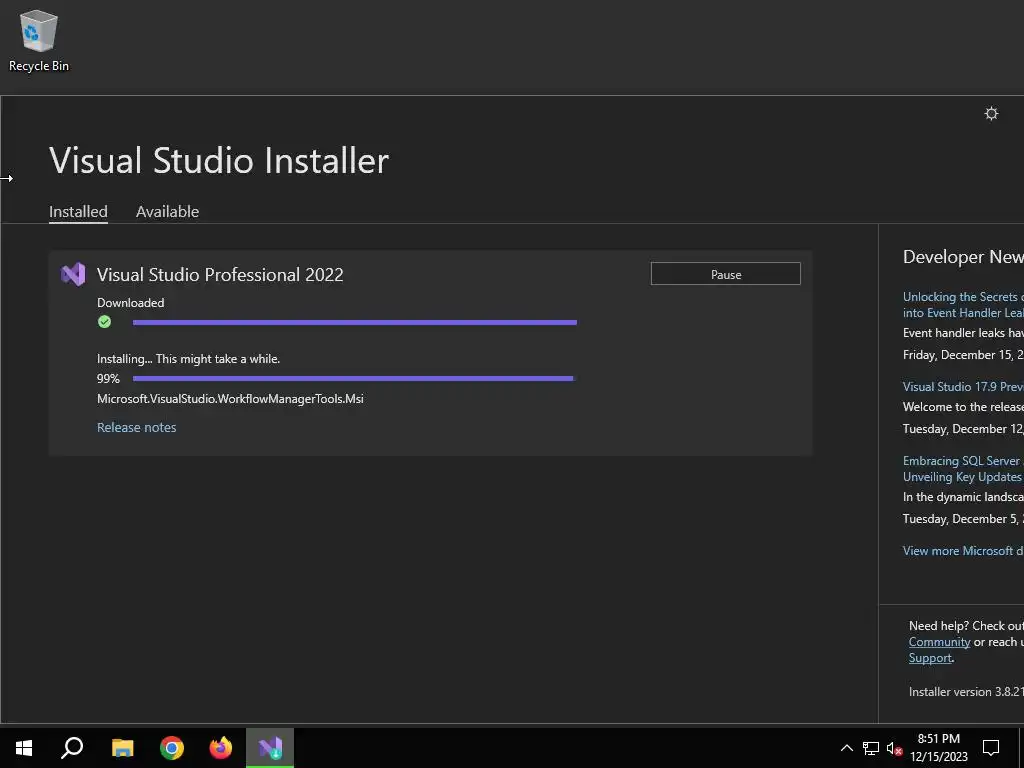The width and height of the screenshot is (1024, 768).
Task: Open Embracing SQL Server news article
Action: tap(963, 468)
